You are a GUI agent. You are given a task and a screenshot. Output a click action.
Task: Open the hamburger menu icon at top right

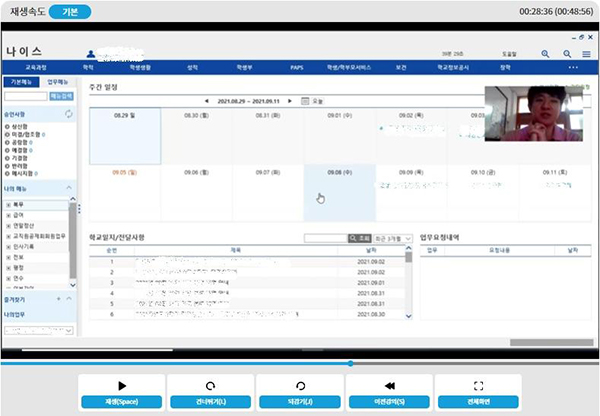586,54
